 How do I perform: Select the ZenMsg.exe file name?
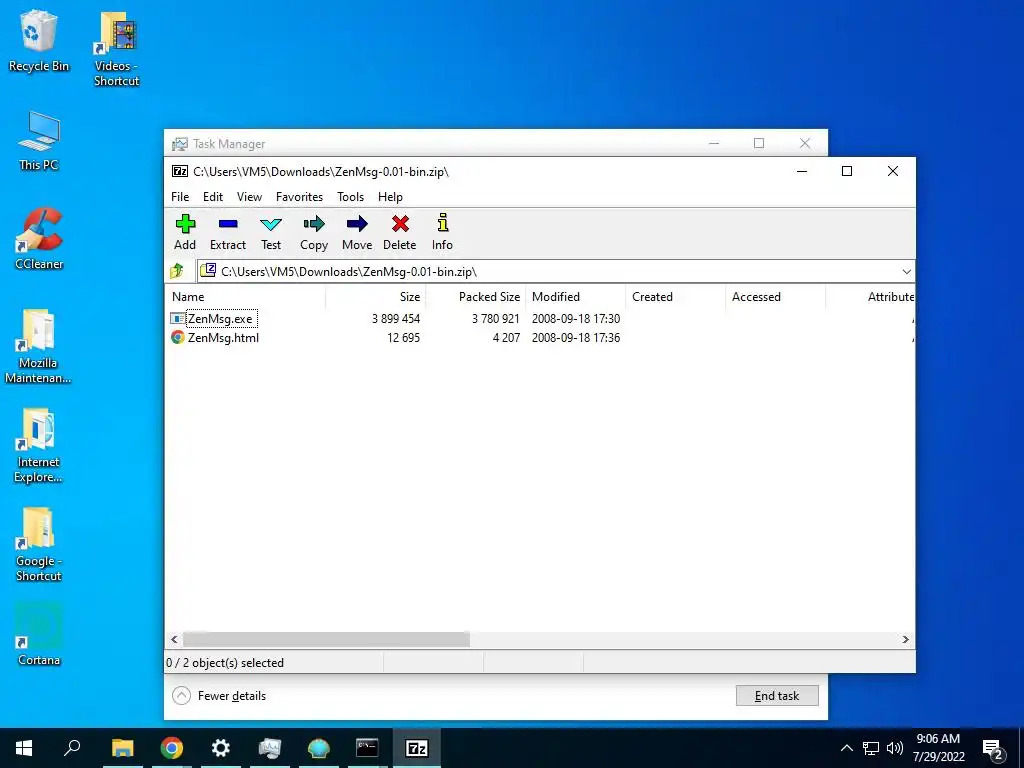click(x=220, y=319)
